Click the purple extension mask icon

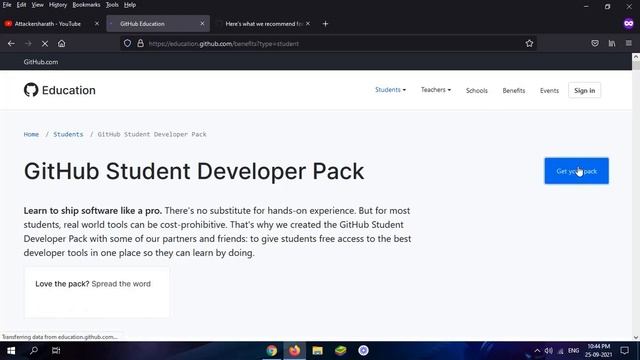(629, 24)
